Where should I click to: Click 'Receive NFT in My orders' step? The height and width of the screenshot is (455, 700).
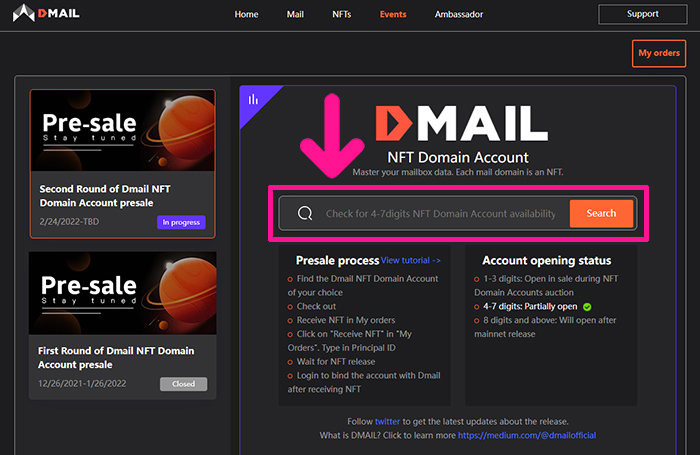[346, 320]
